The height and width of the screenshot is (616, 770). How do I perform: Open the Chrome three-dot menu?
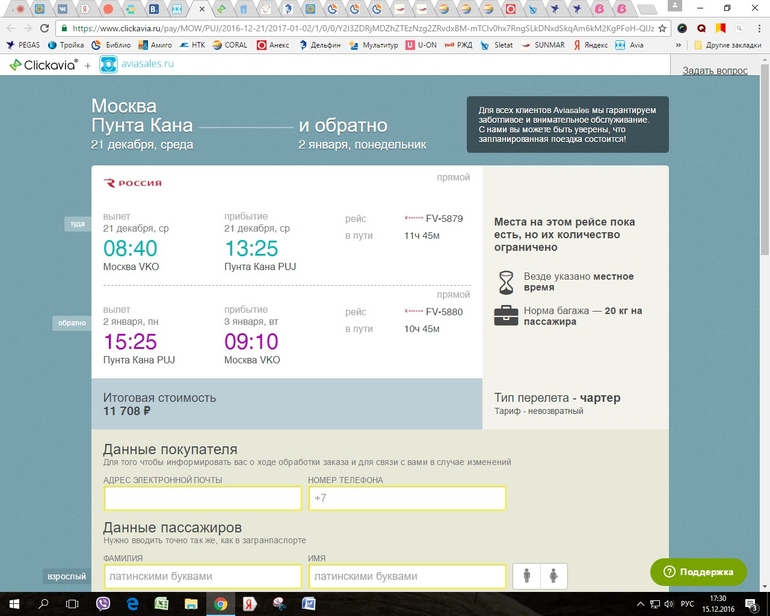[x=755, y=28]
